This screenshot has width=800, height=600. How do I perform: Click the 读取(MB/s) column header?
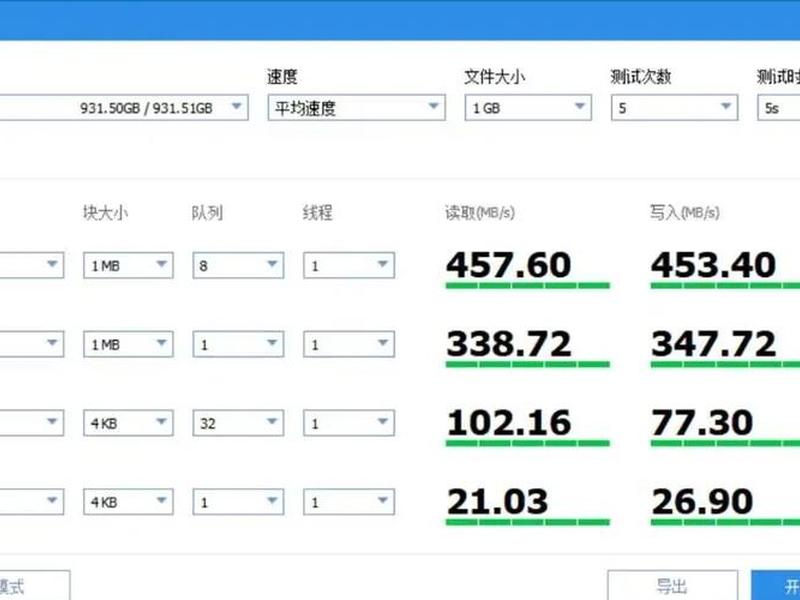(480, 212)
